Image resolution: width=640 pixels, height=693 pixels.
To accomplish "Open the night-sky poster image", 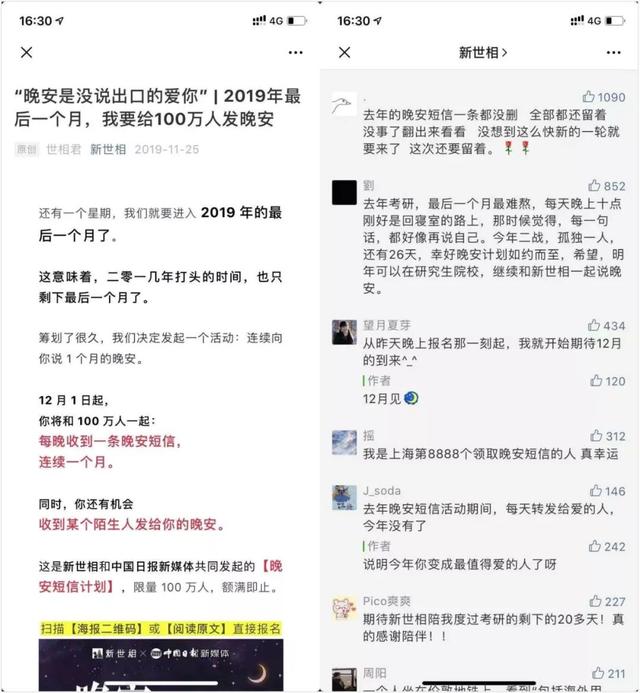I will coord(161,665).
